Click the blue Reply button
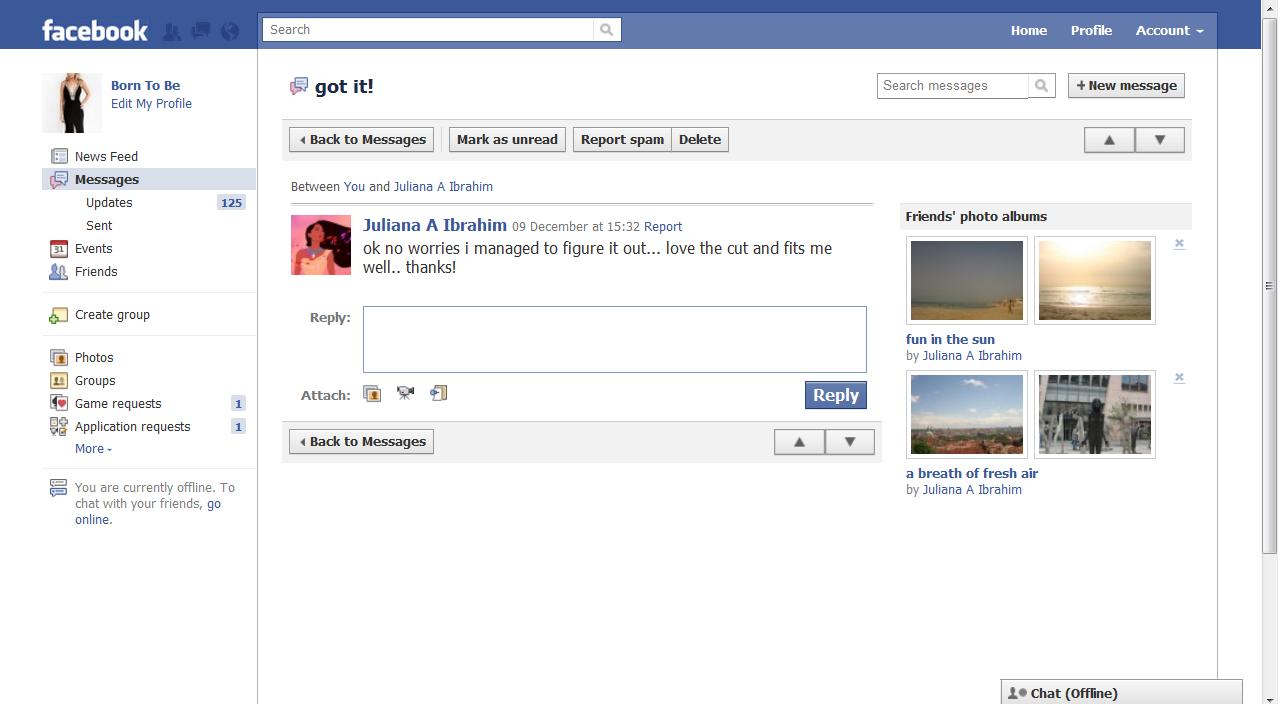This screenshot has width=1280, height=704. [x=836, y=395]
